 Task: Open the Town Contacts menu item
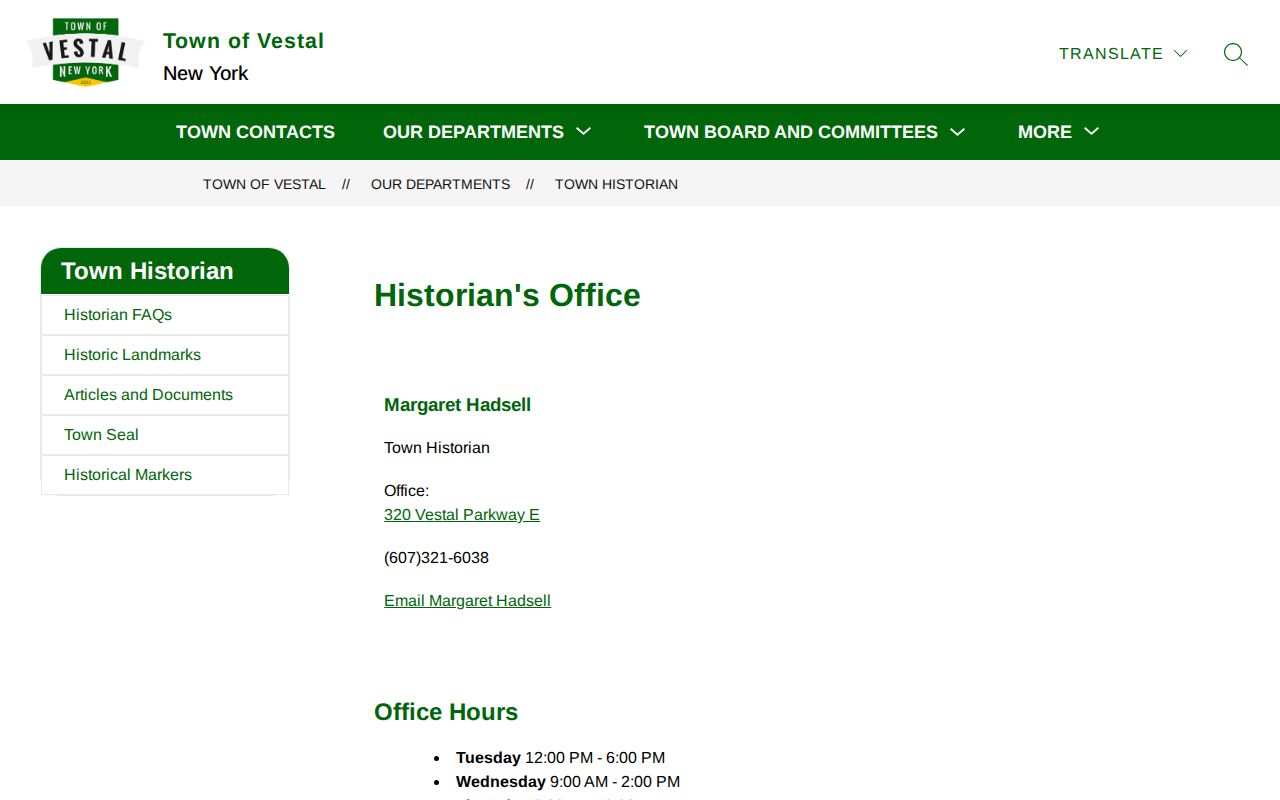point(255,132)
